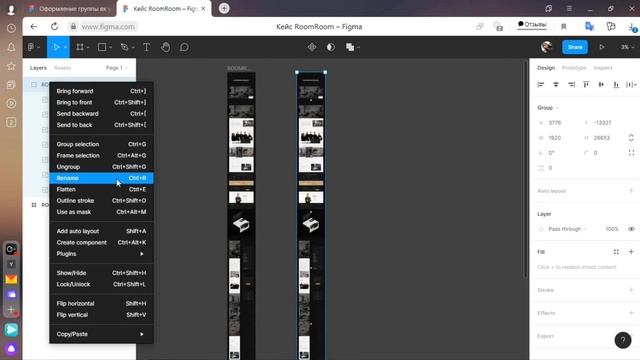Switch to the Assets tab

coord(62,68)
